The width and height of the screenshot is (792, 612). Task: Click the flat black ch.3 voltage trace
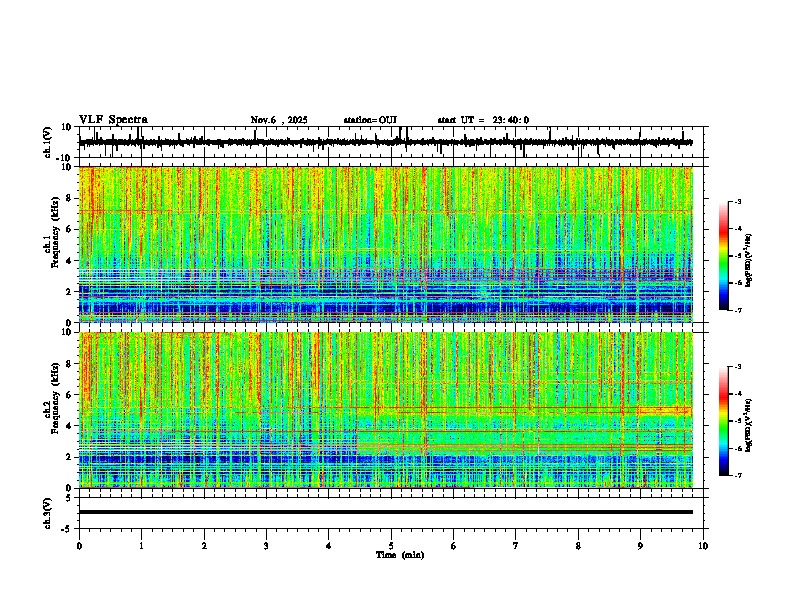pos(385,512)
